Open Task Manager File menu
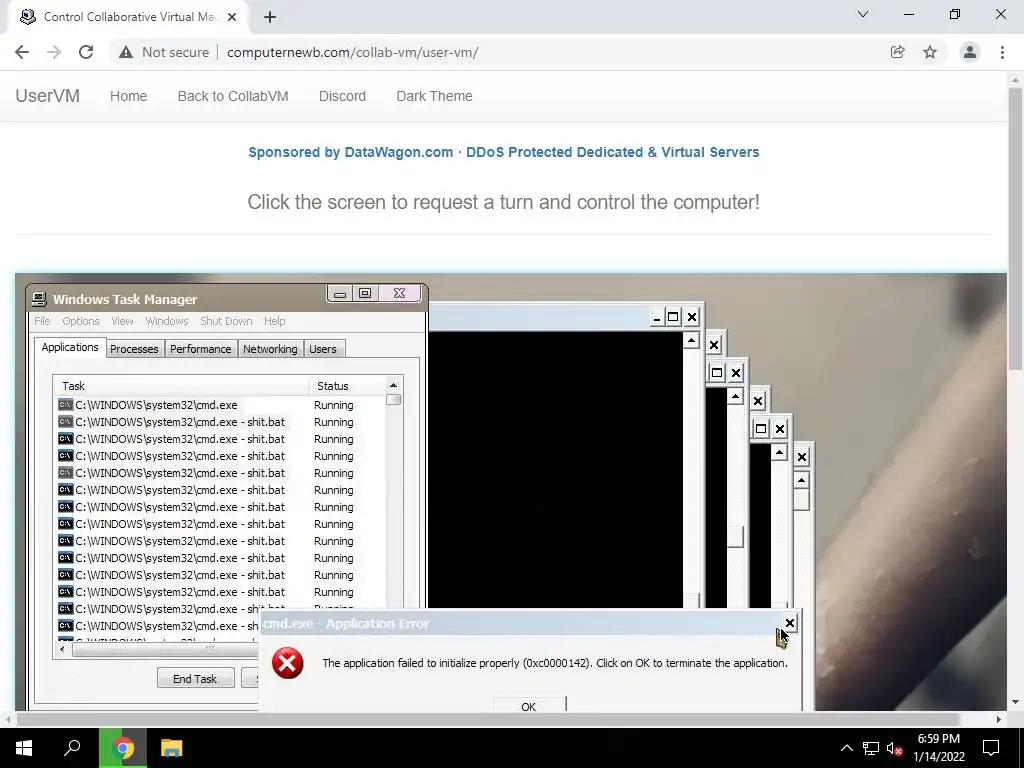This screenshot has width=1024, height=768. tap(42, 321)
